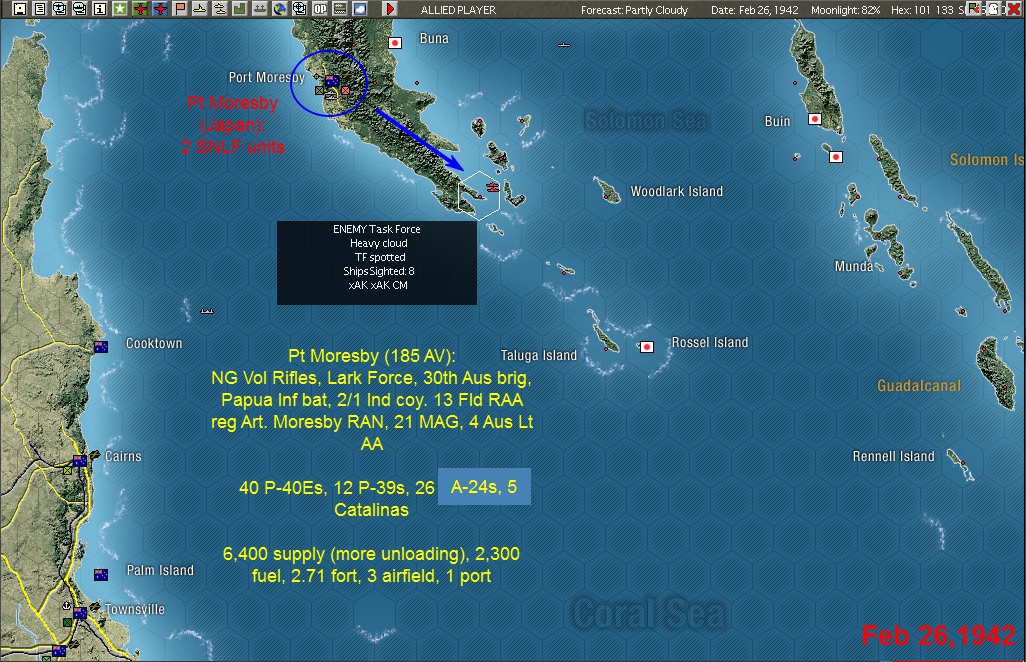Save the game using the disk icon
The height and width of the screenshot is (662, 1026).
click(19, 10)
